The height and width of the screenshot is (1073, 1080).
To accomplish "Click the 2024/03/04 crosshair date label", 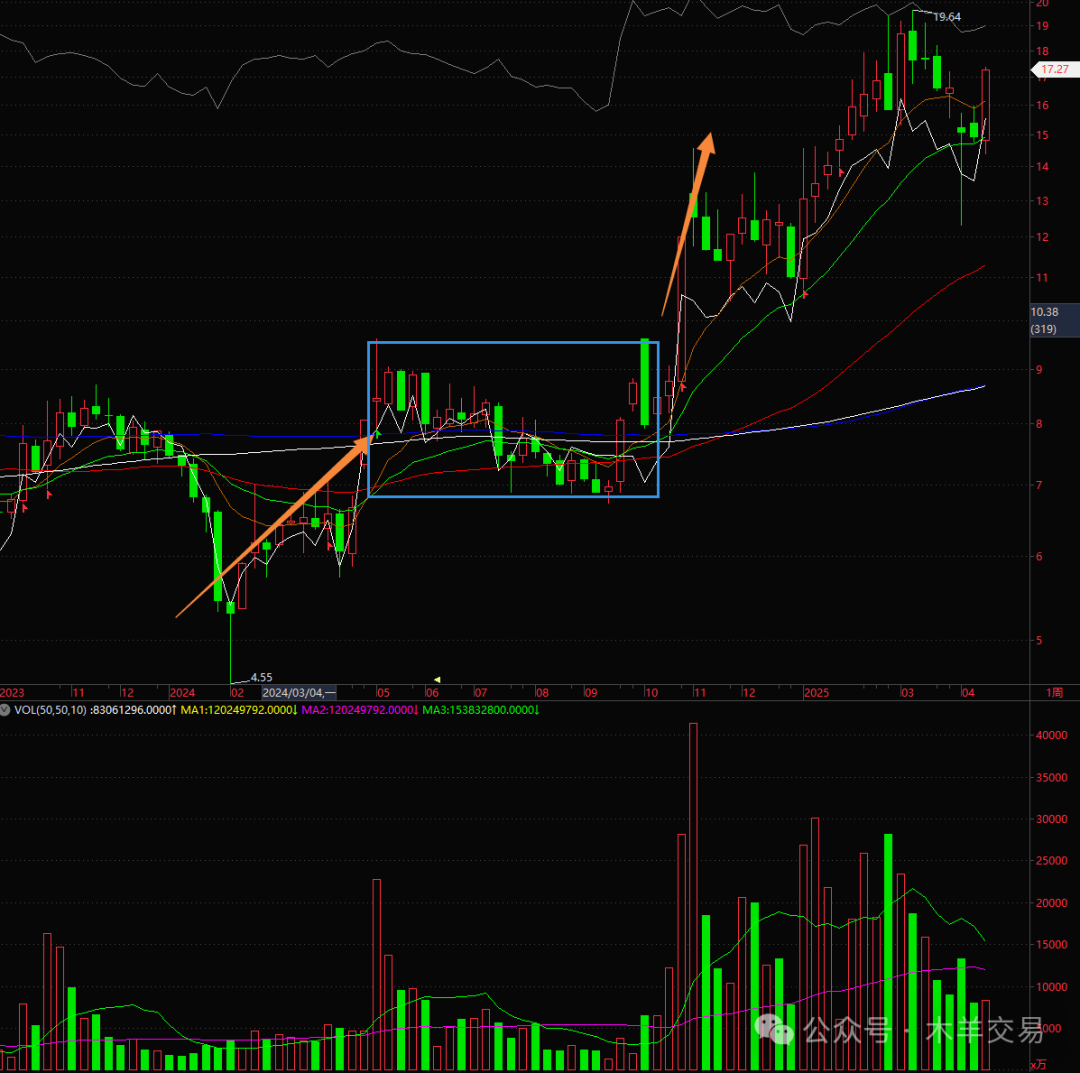I will coord(299,693).
